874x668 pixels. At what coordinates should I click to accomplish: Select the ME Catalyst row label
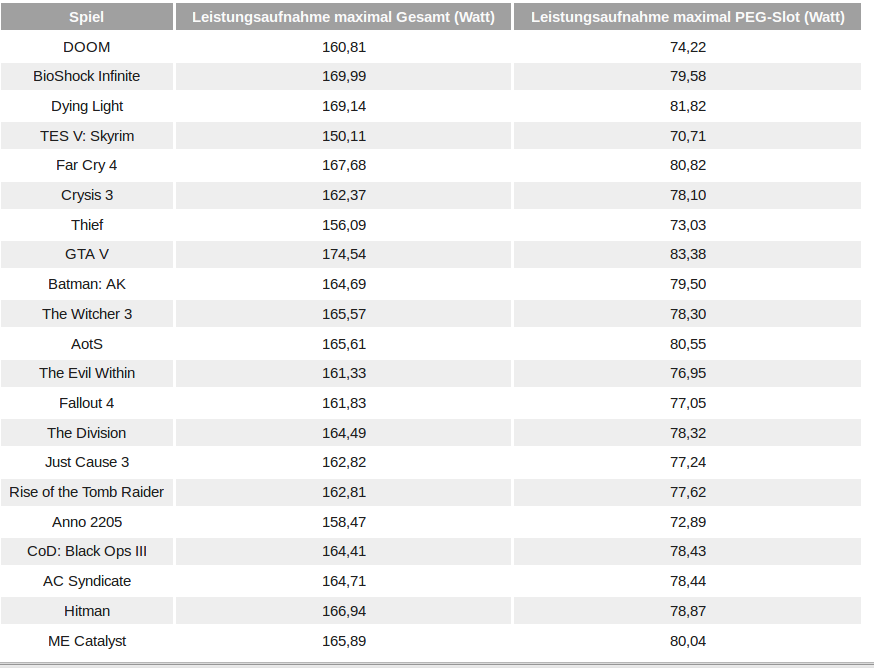click(x=86, y=641)
